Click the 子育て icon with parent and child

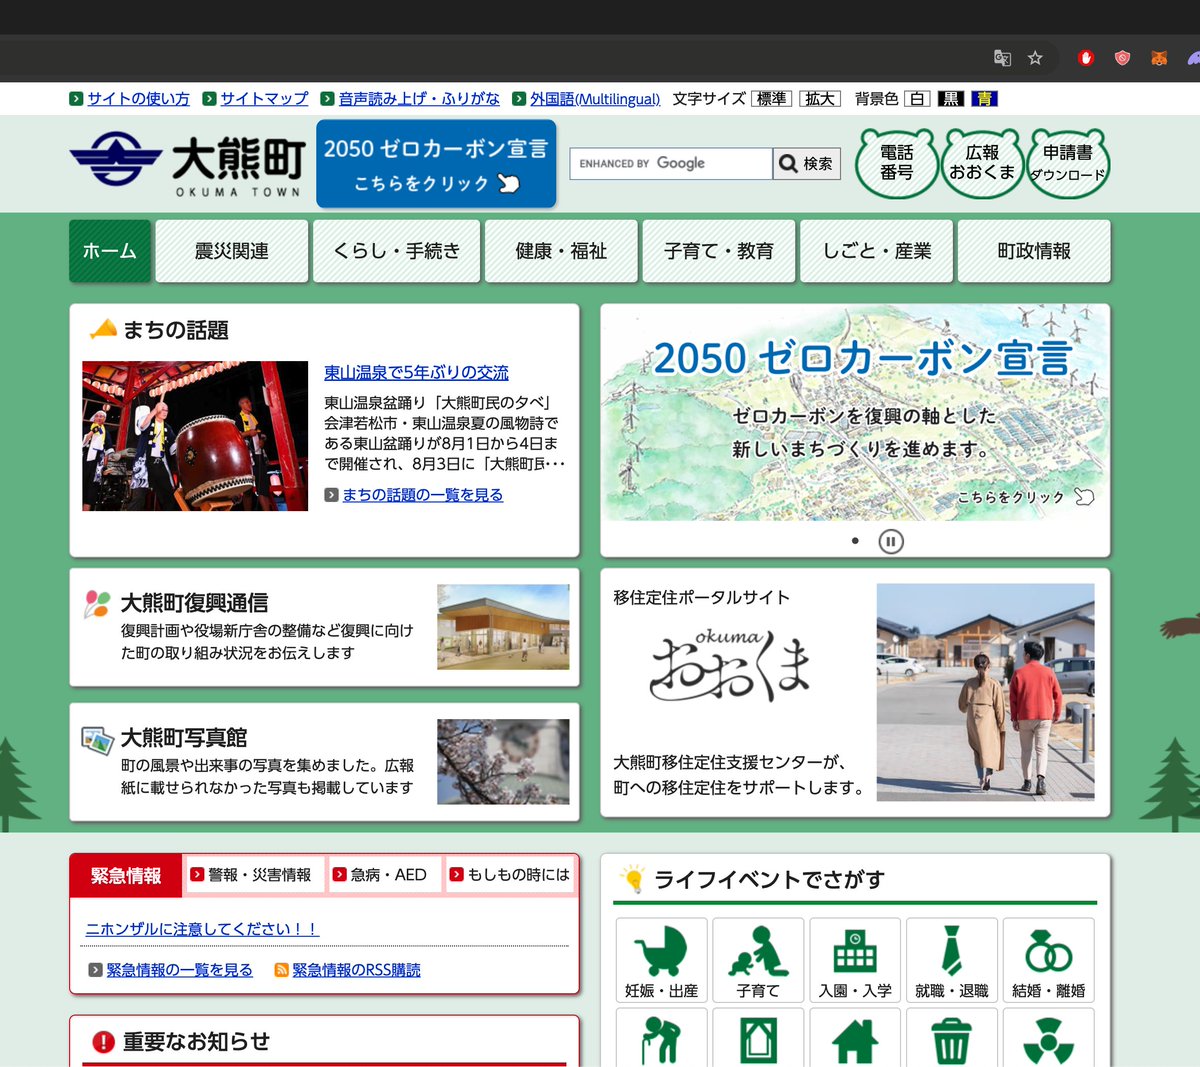pos(758,959)
